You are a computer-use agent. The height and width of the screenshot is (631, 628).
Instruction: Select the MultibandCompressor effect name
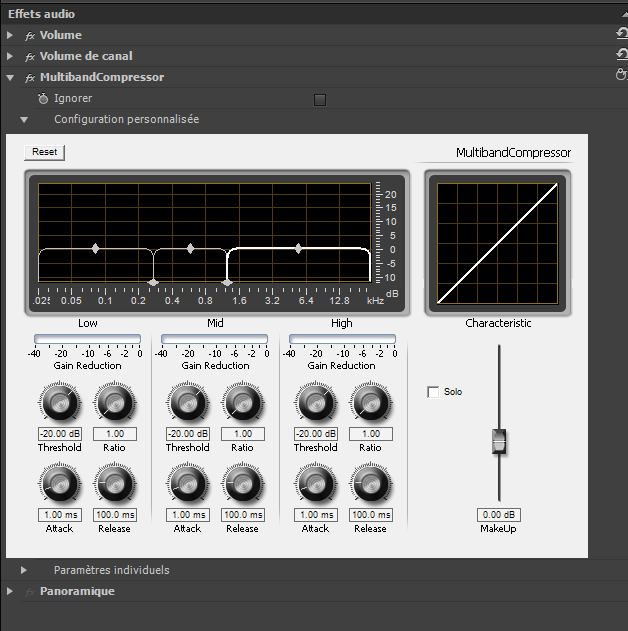point(102,77)
